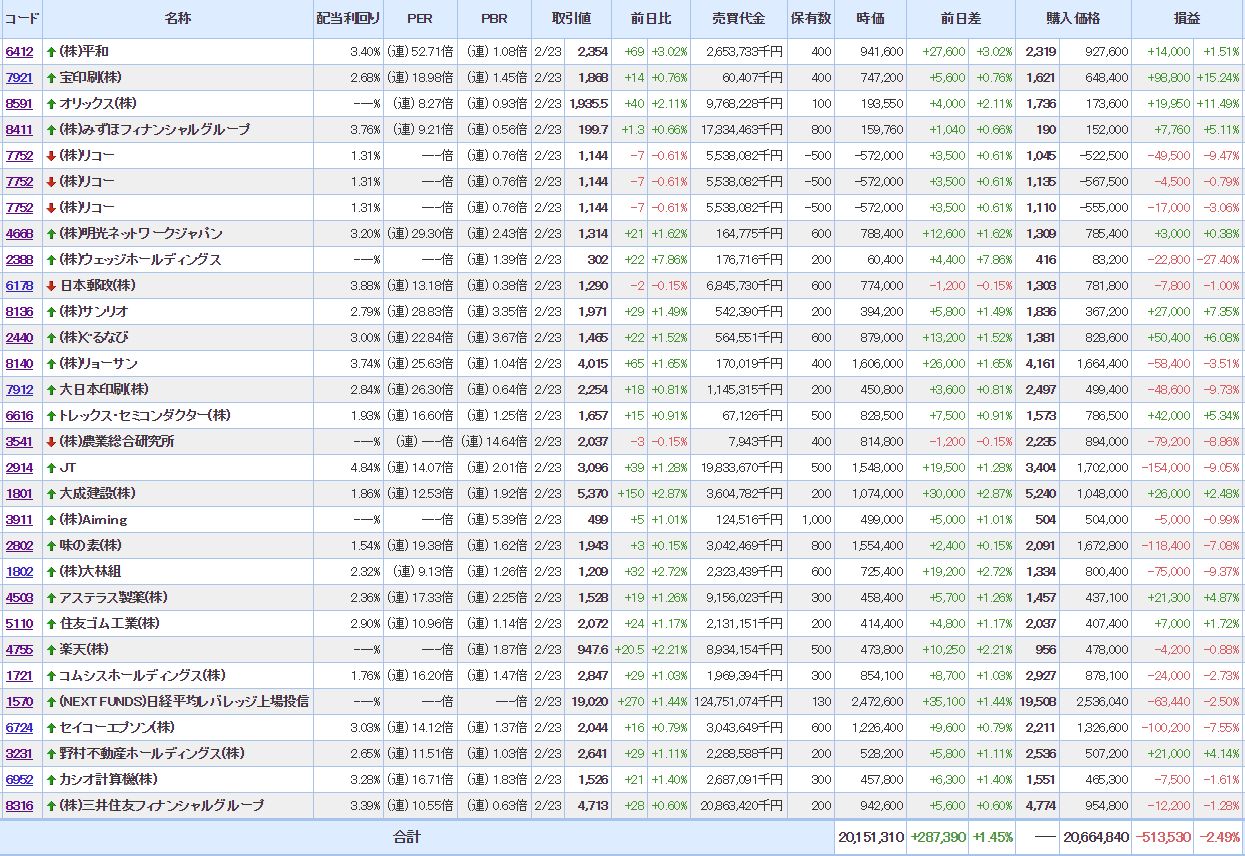The image size is (1245, 856).
Task: Click the up arrow icon next to JT
Action: tap(51, 468)
